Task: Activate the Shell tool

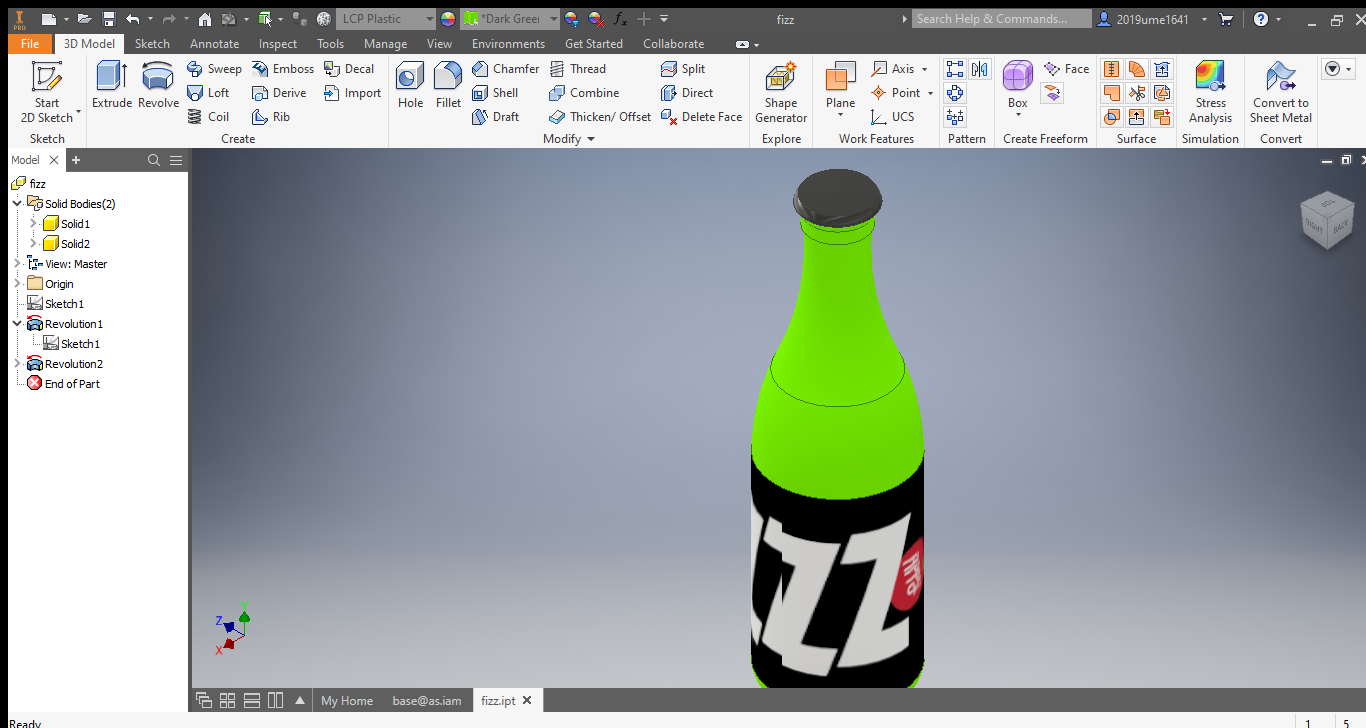Action: pos(495,93)
